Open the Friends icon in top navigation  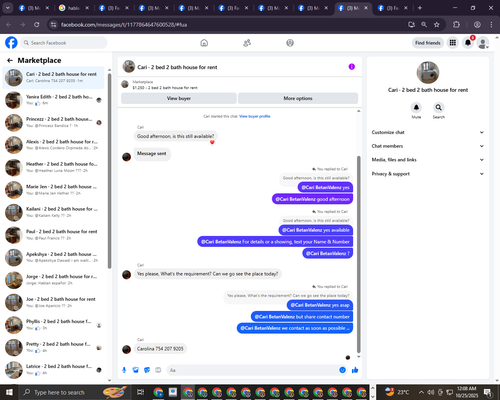[247, 43]
